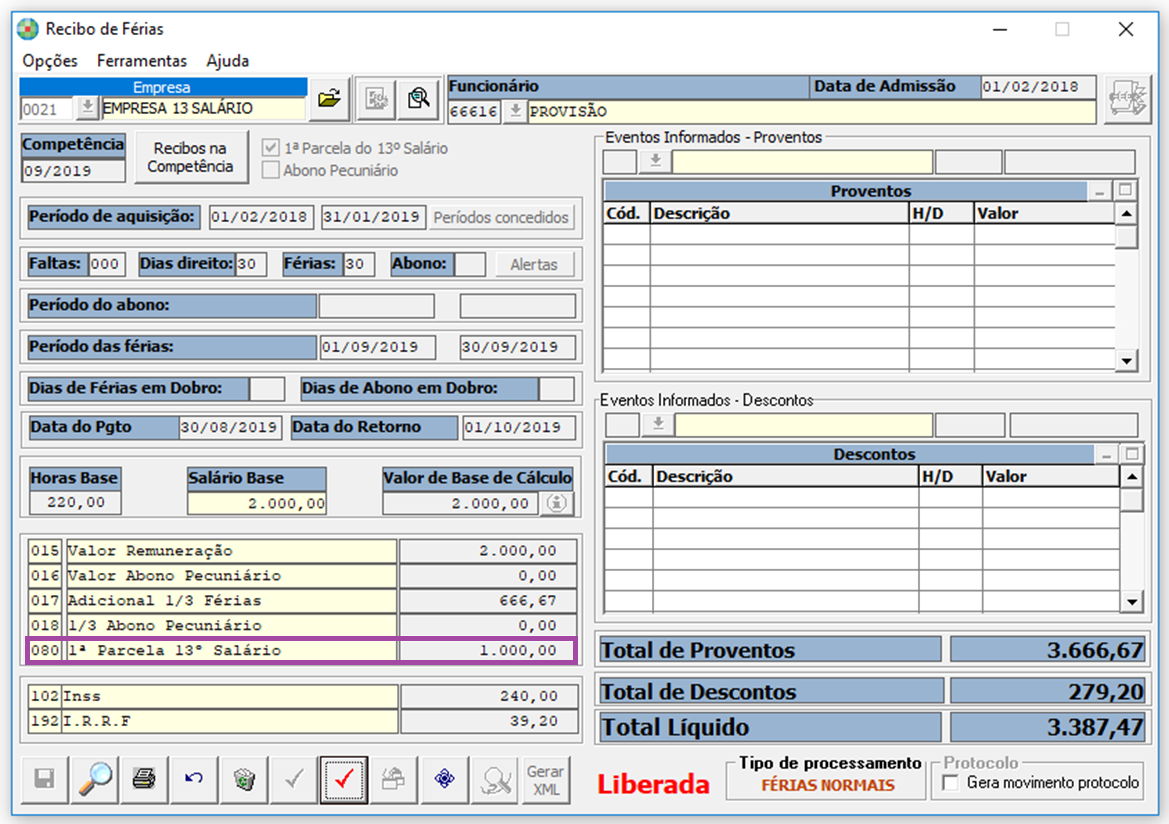
Task: Click the blue undo arrow icon
Action: pos(194,780)
